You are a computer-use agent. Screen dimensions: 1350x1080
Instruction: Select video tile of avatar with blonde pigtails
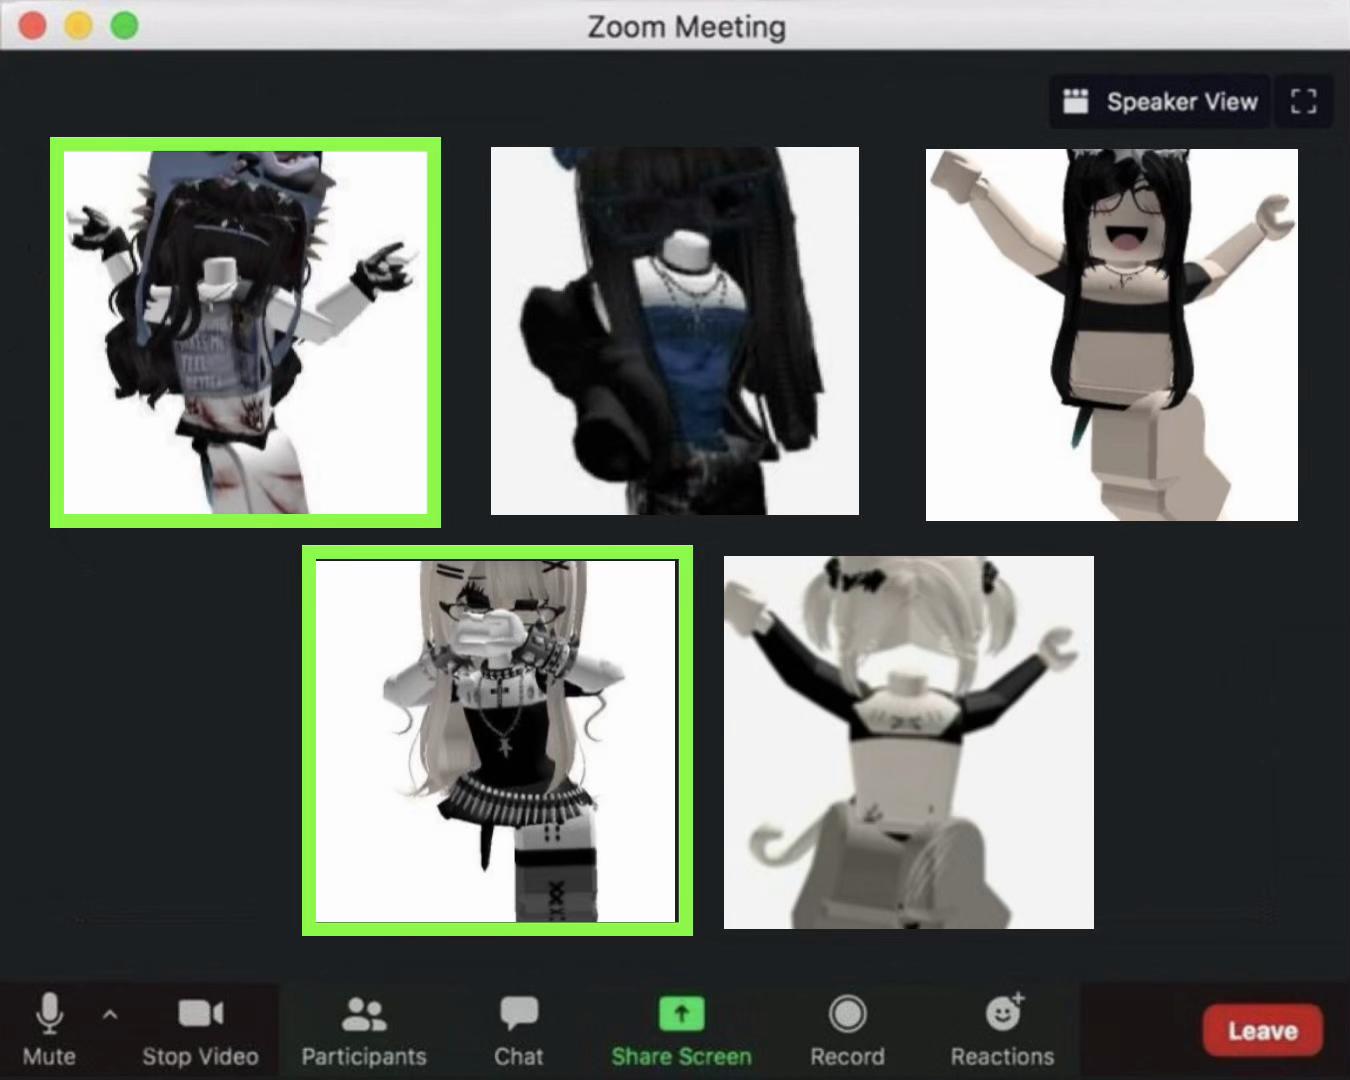909,742
